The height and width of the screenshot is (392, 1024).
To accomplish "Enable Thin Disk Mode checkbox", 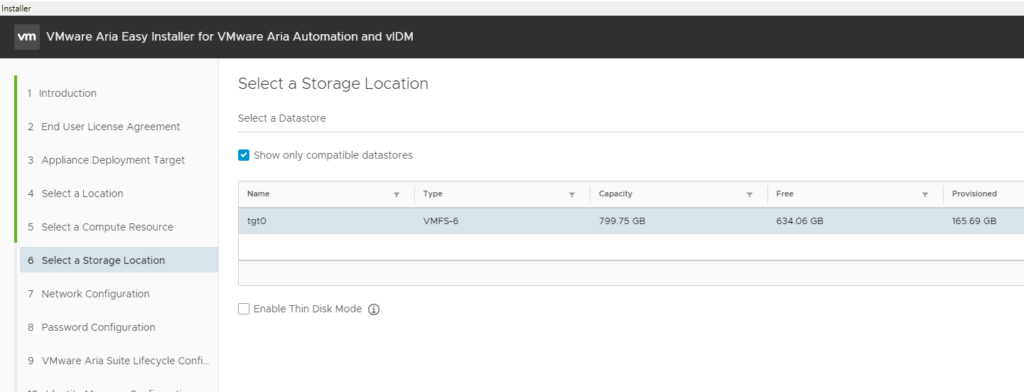I will pos(244,309).
